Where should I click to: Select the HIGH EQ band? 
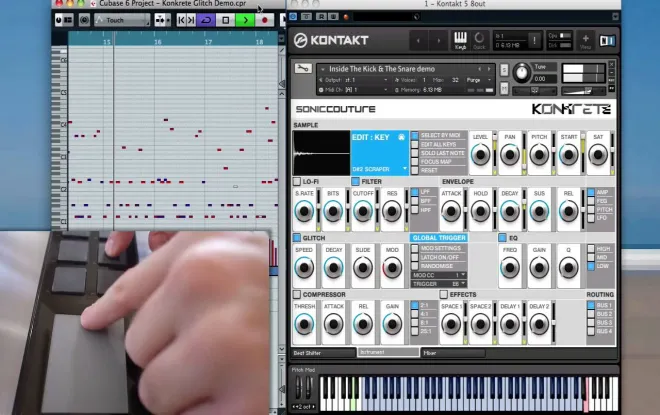coord(591,248)
